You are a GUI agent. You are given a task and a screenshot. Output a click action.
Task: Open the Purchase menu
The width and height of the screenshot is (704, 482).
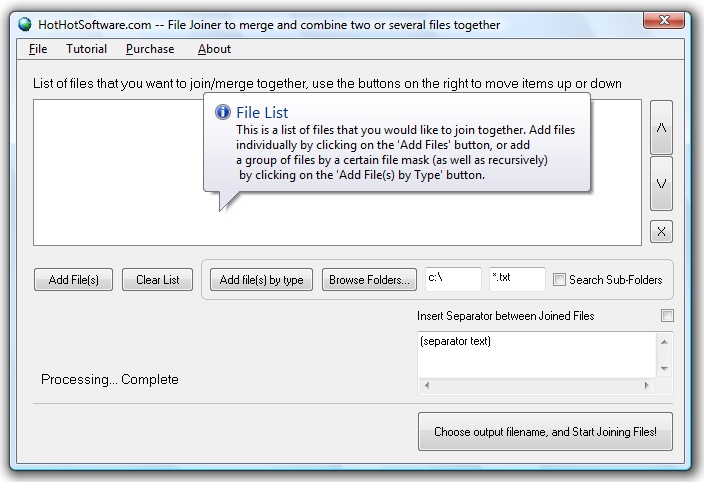tap(150, 49)
